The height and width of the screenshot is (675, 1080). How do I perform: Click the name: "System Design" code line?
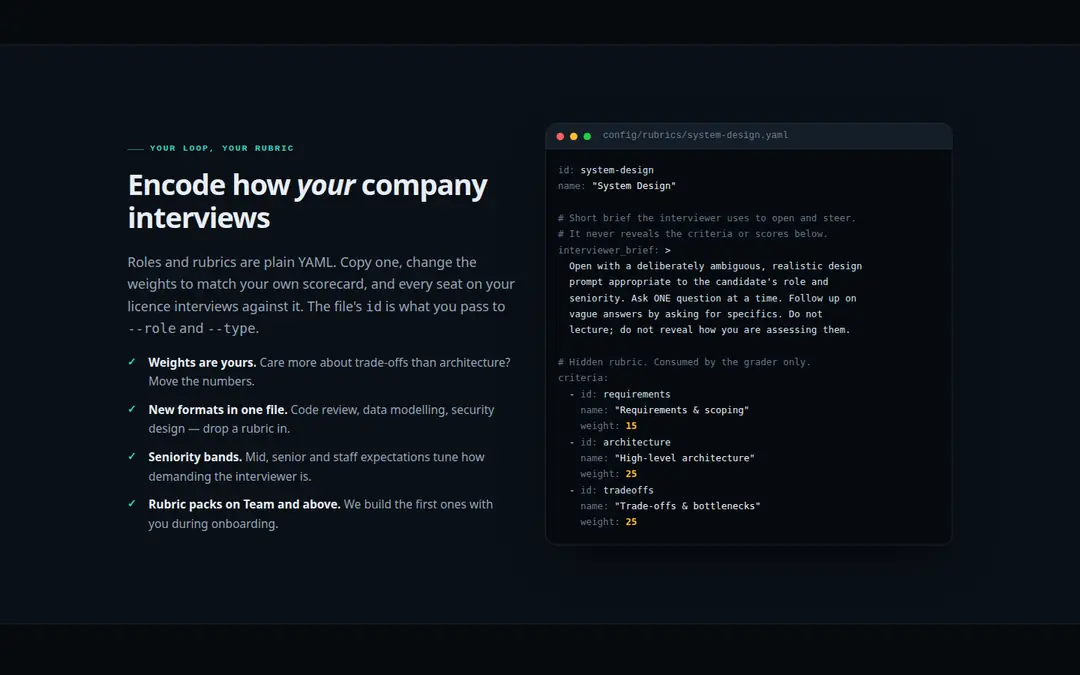[616, 186]
